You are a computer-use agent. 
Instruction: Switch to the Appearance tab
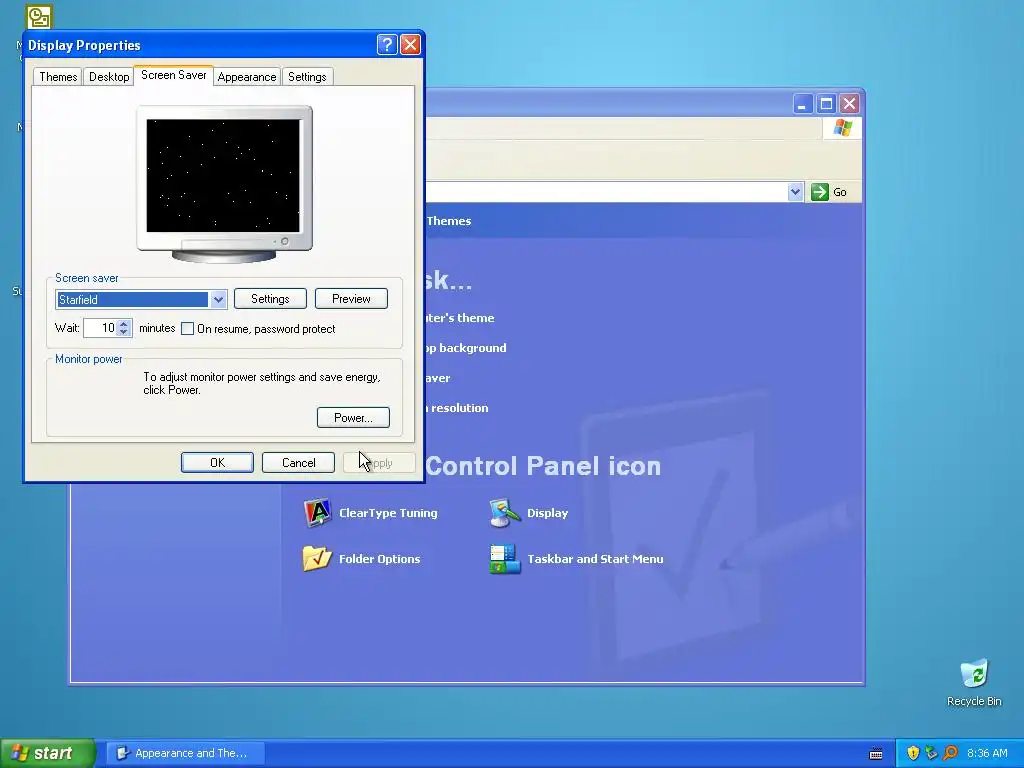(x=247, y=76)
